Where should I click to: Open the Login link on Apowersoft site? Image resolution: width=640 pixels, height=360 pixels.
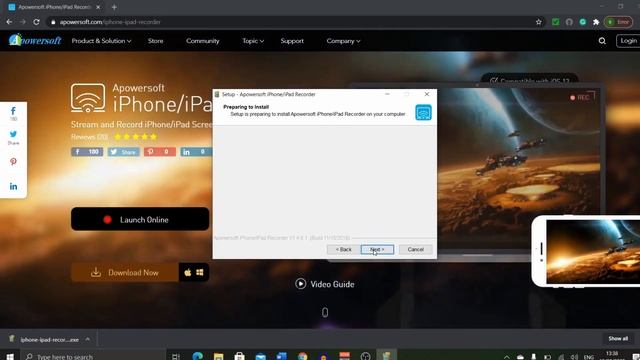[x=628, y=41]
